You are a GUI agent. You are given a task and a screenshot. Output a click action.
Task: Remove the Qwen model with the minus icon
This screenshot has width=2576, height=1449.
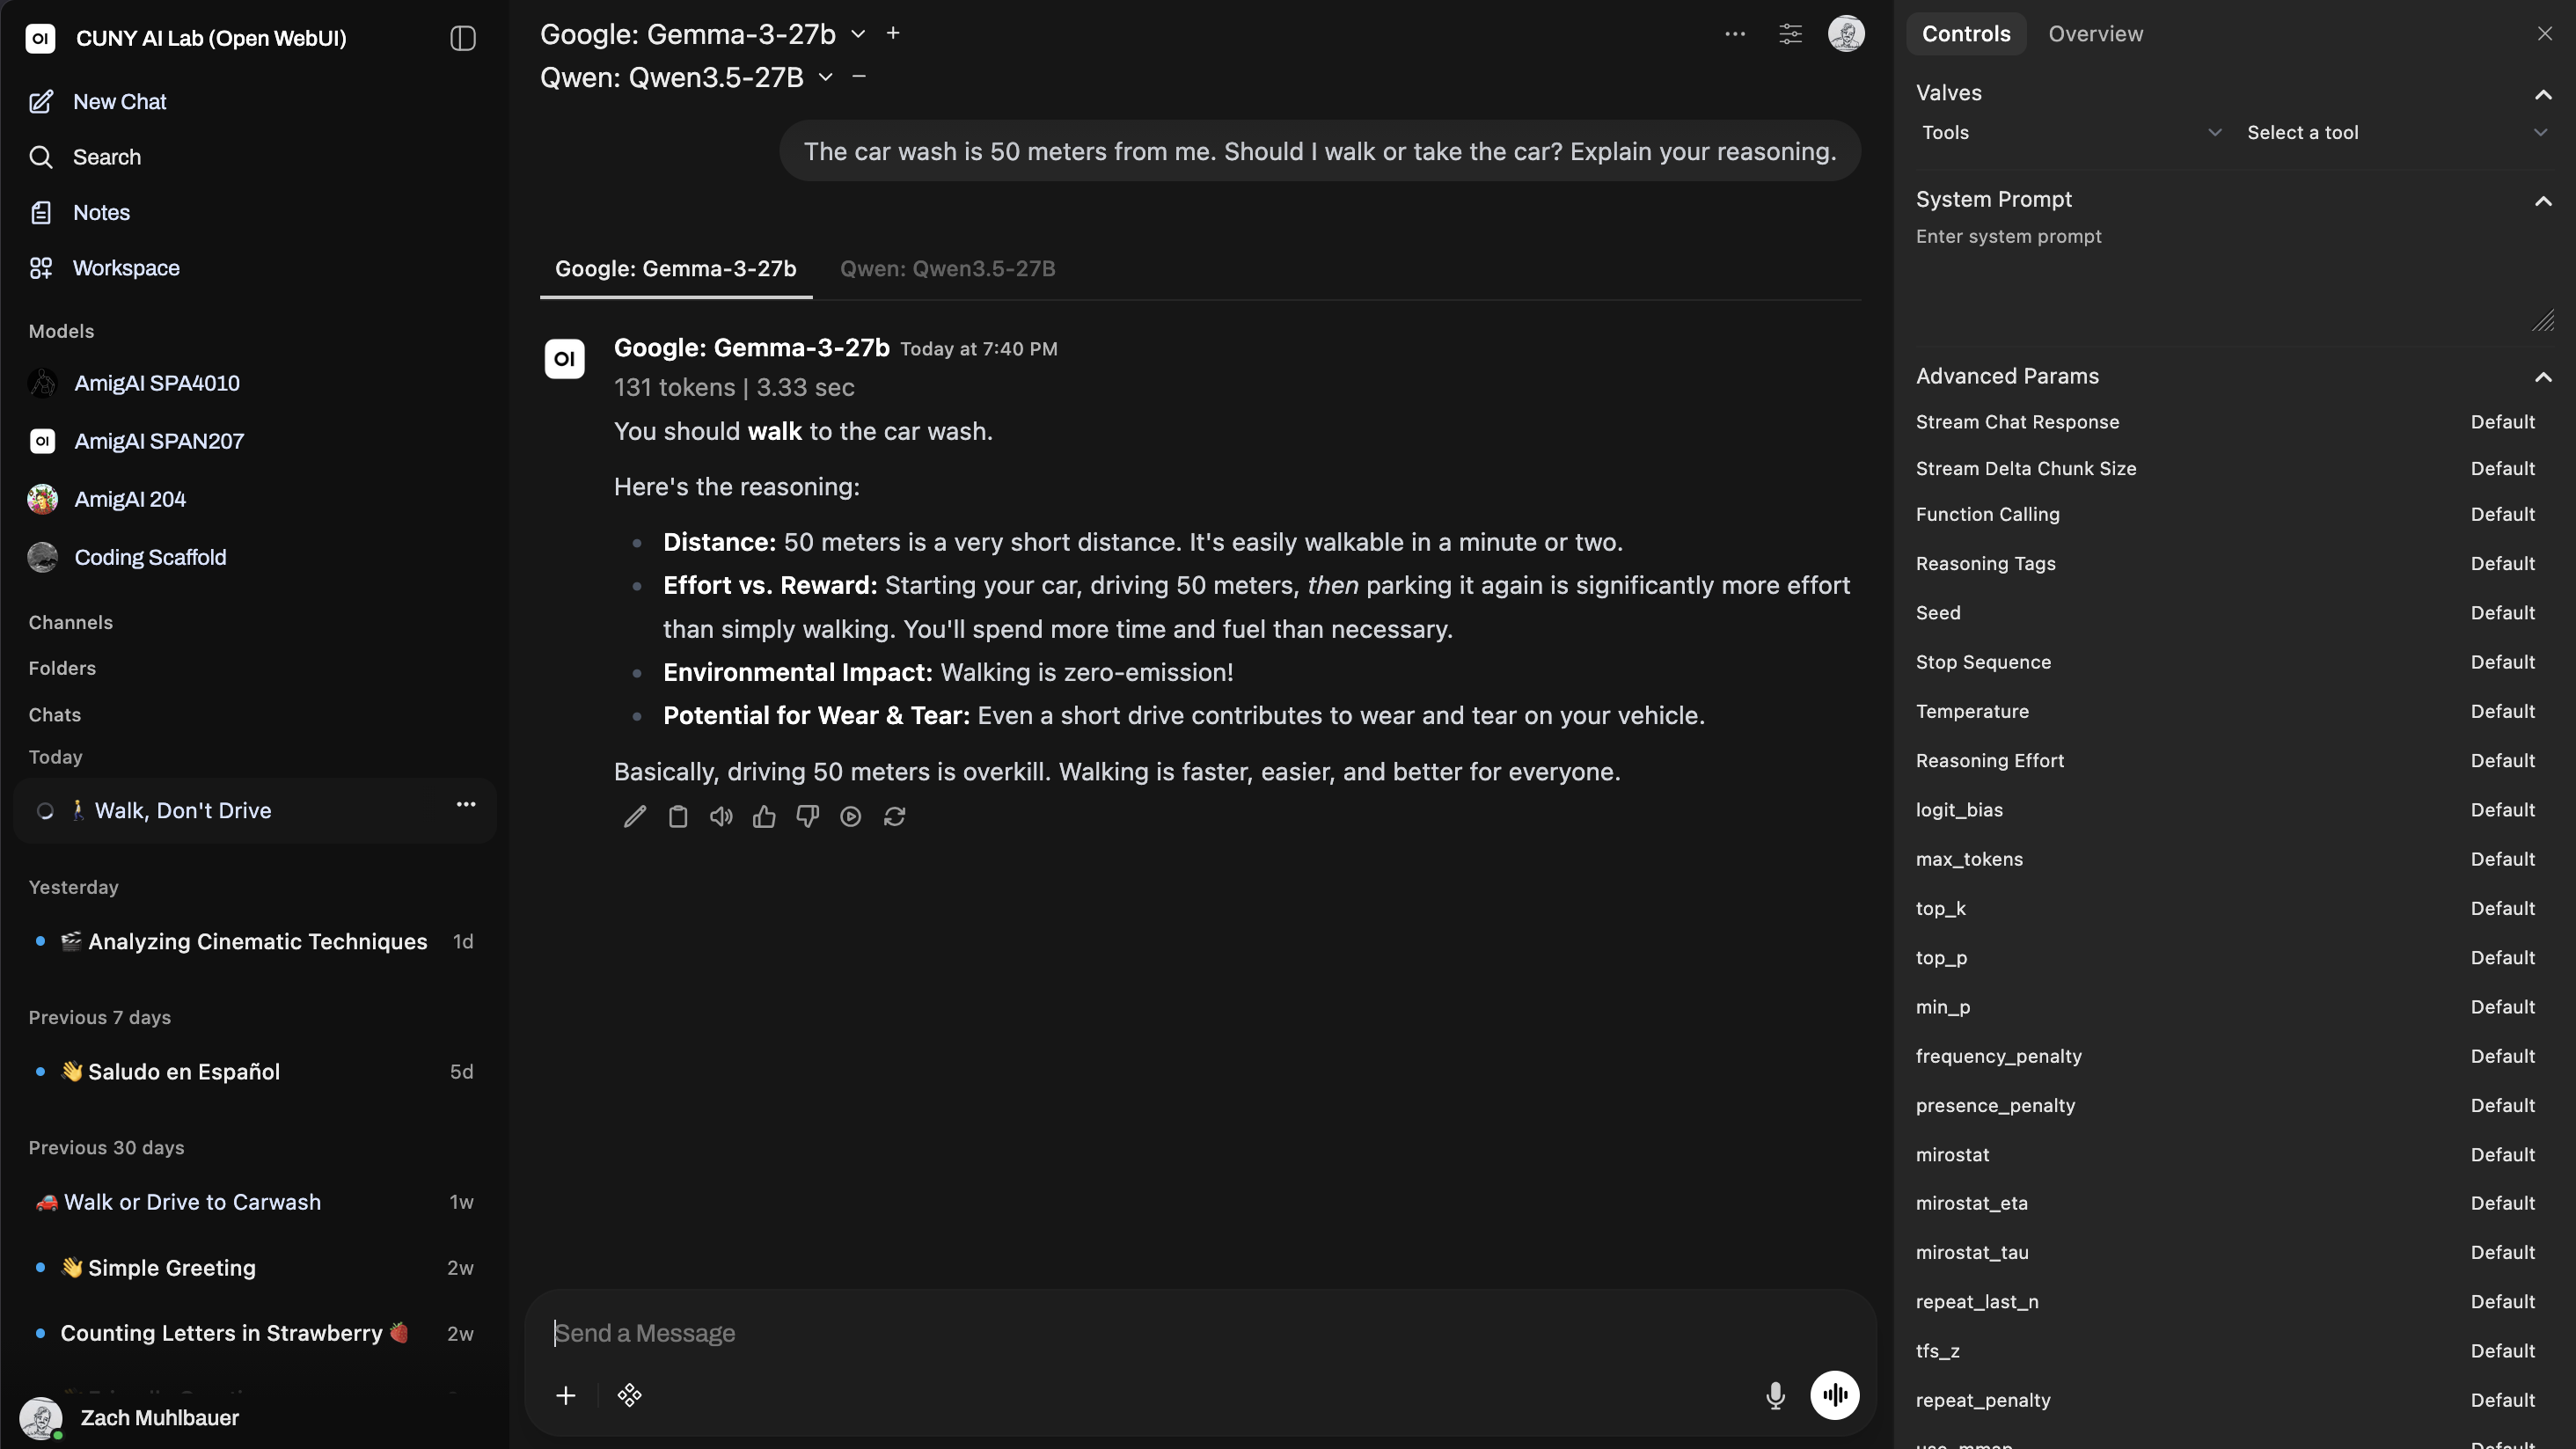(x=859, y=76)
